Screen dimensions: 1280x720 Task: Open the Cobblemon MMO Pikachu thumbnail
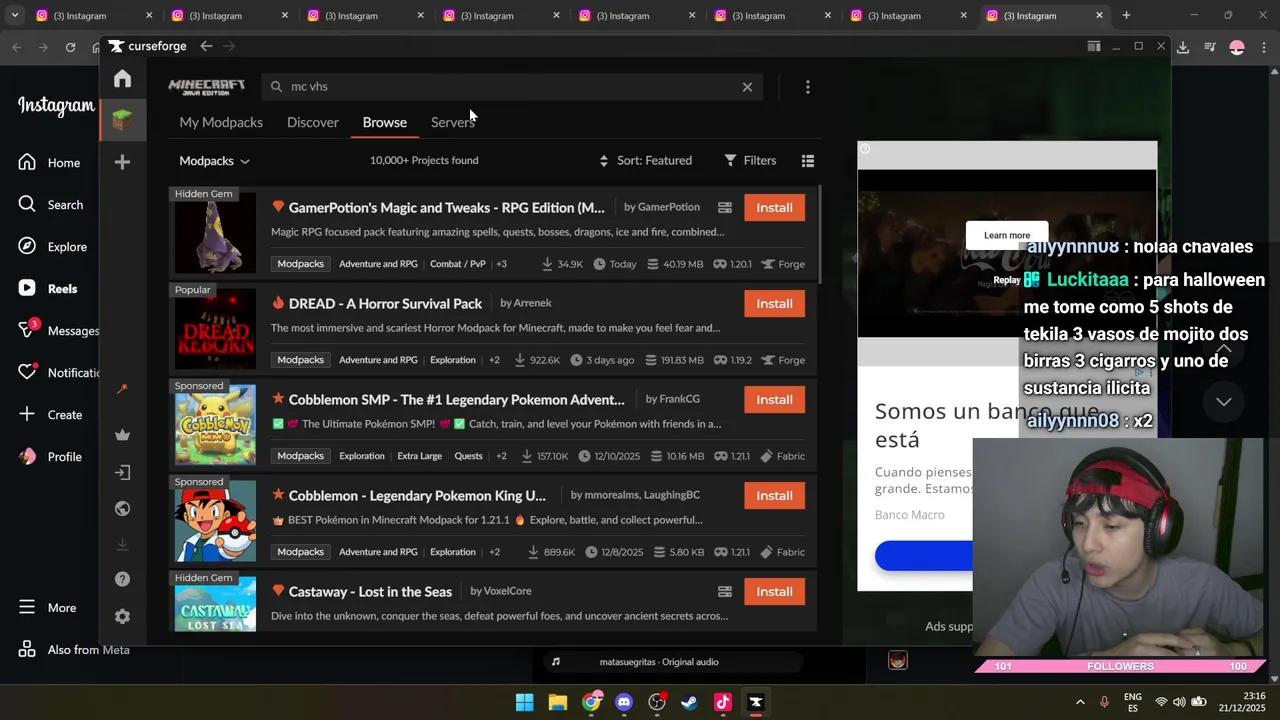pyautogui.click(x=215, y=425)
